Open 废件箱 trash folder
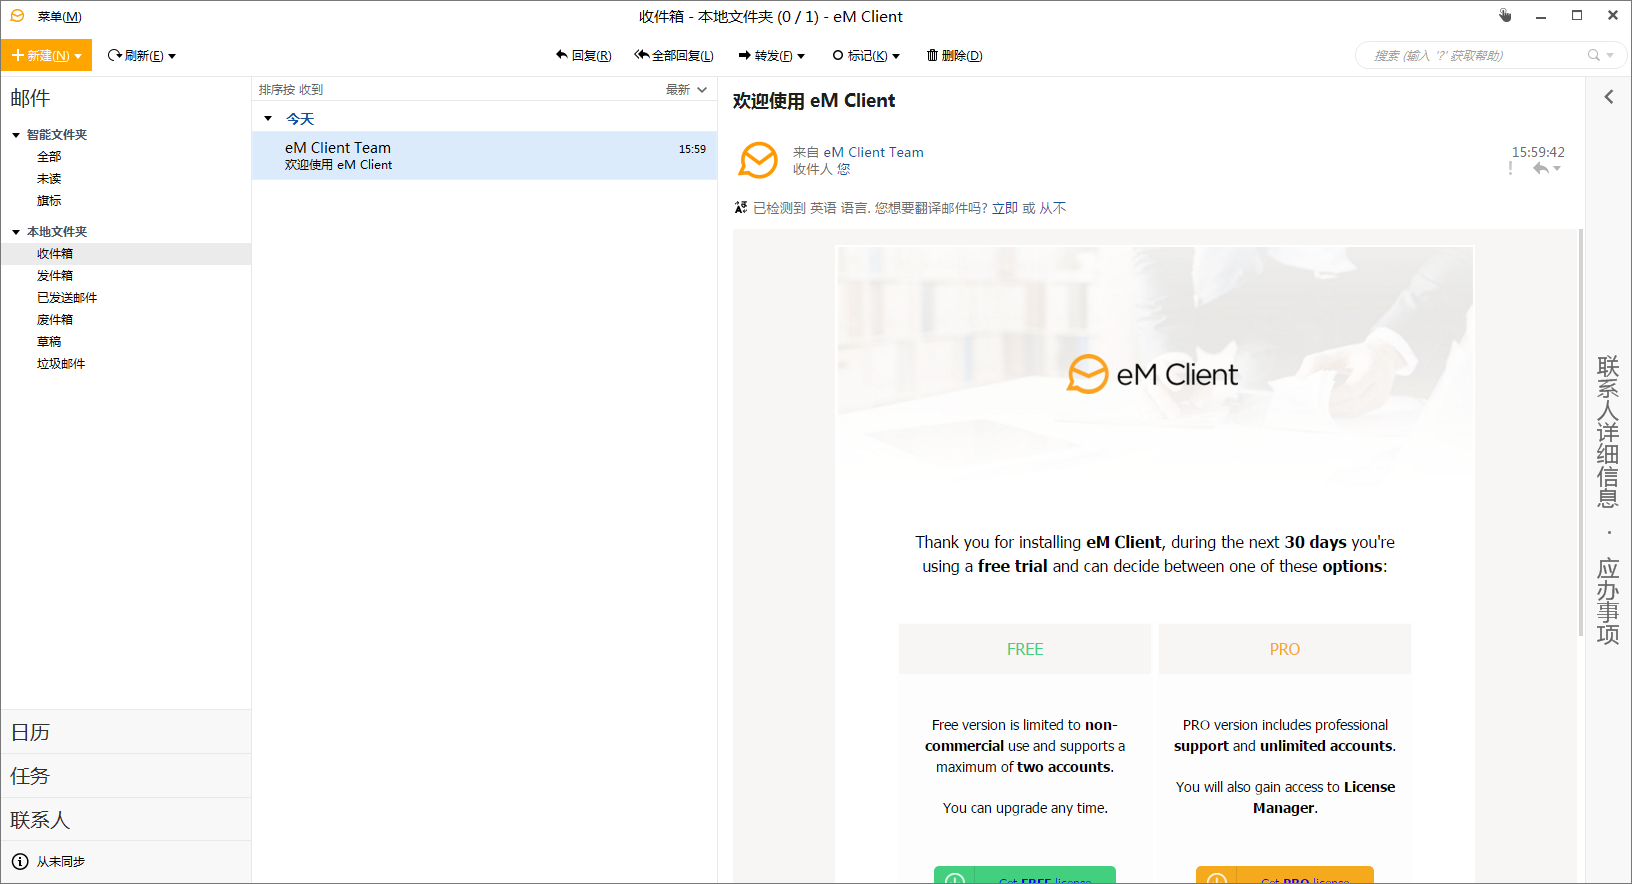This screenshot has height=884, width=1632. pos(55,320)
